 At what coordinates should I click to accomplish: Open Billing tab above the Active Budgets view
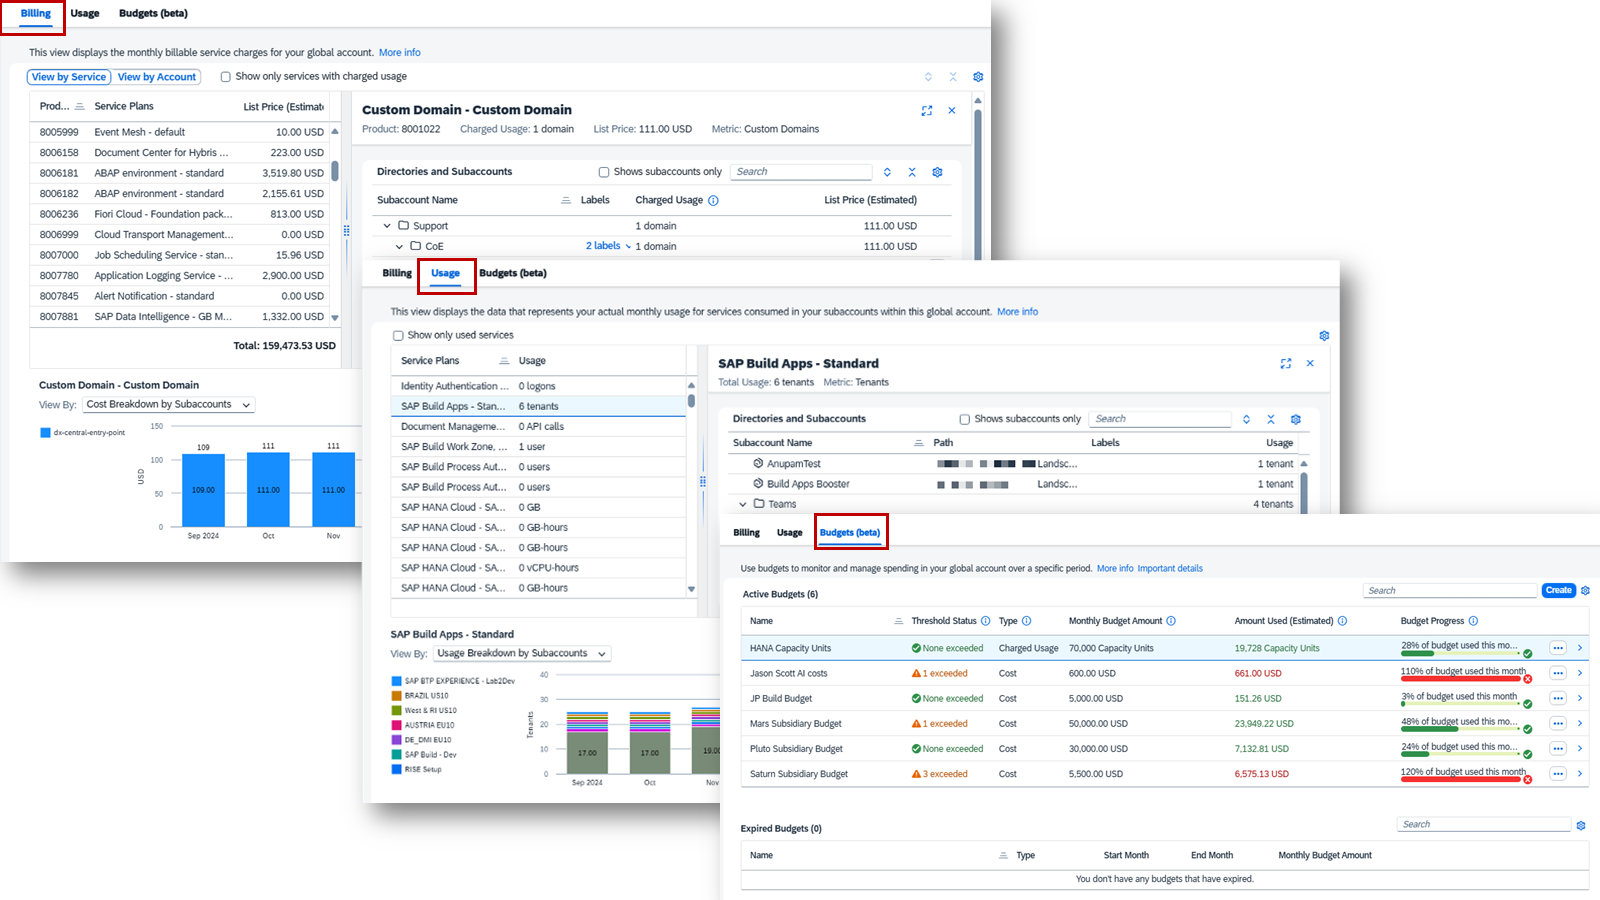[746, 533]
